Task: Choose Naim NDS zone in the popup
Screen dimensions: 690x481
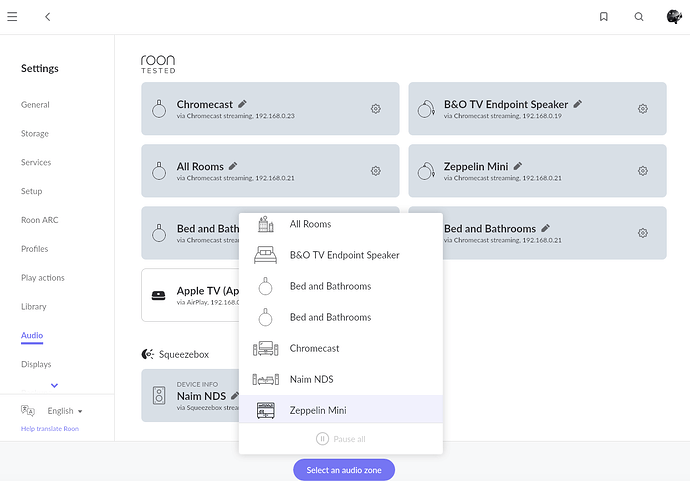Action: [341, 379]
